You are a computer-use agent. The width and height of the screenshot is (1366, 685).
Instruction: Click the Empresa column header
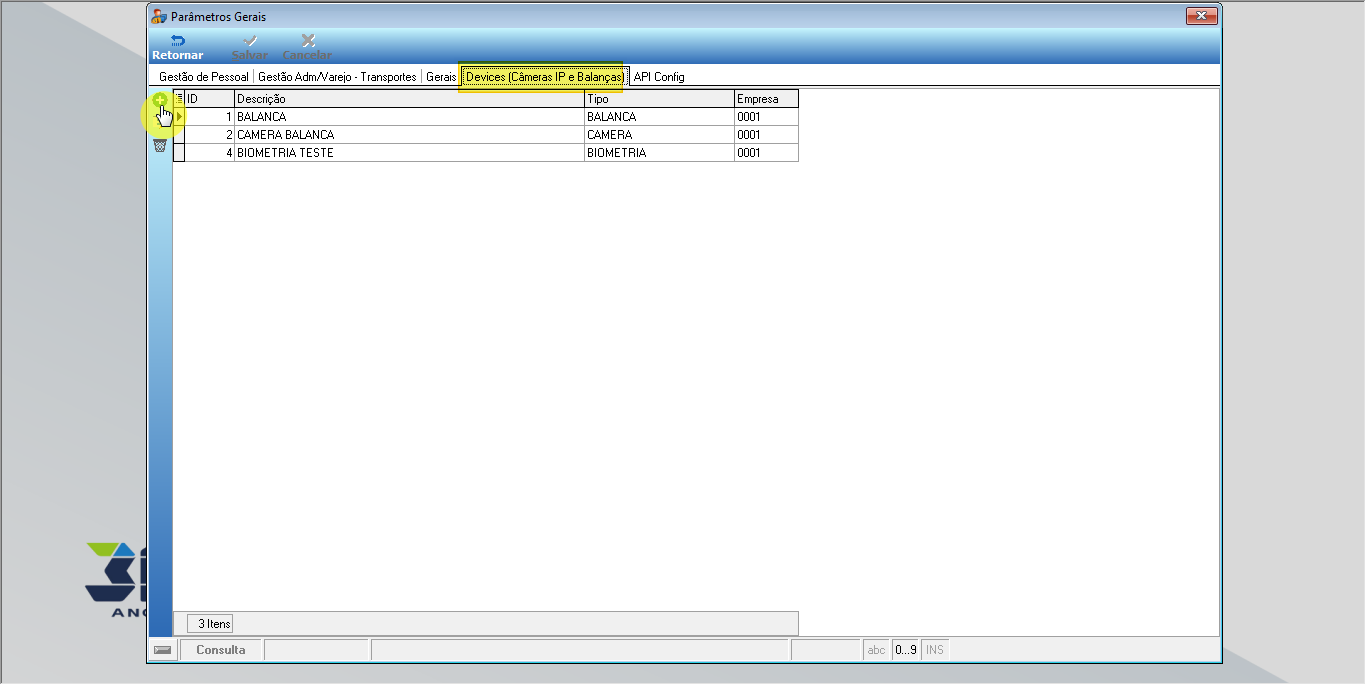click(766, 99)
